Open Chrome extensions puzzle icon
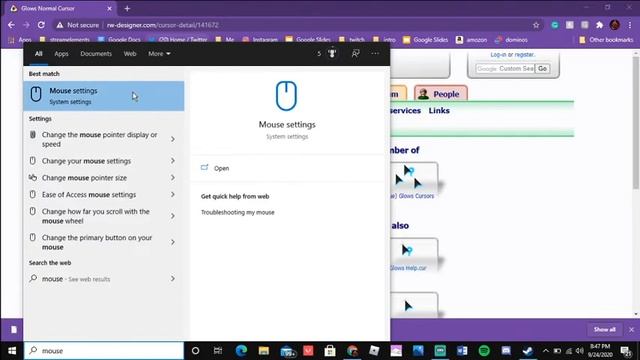This screenshot has height=360, width=640. (600, 25)
